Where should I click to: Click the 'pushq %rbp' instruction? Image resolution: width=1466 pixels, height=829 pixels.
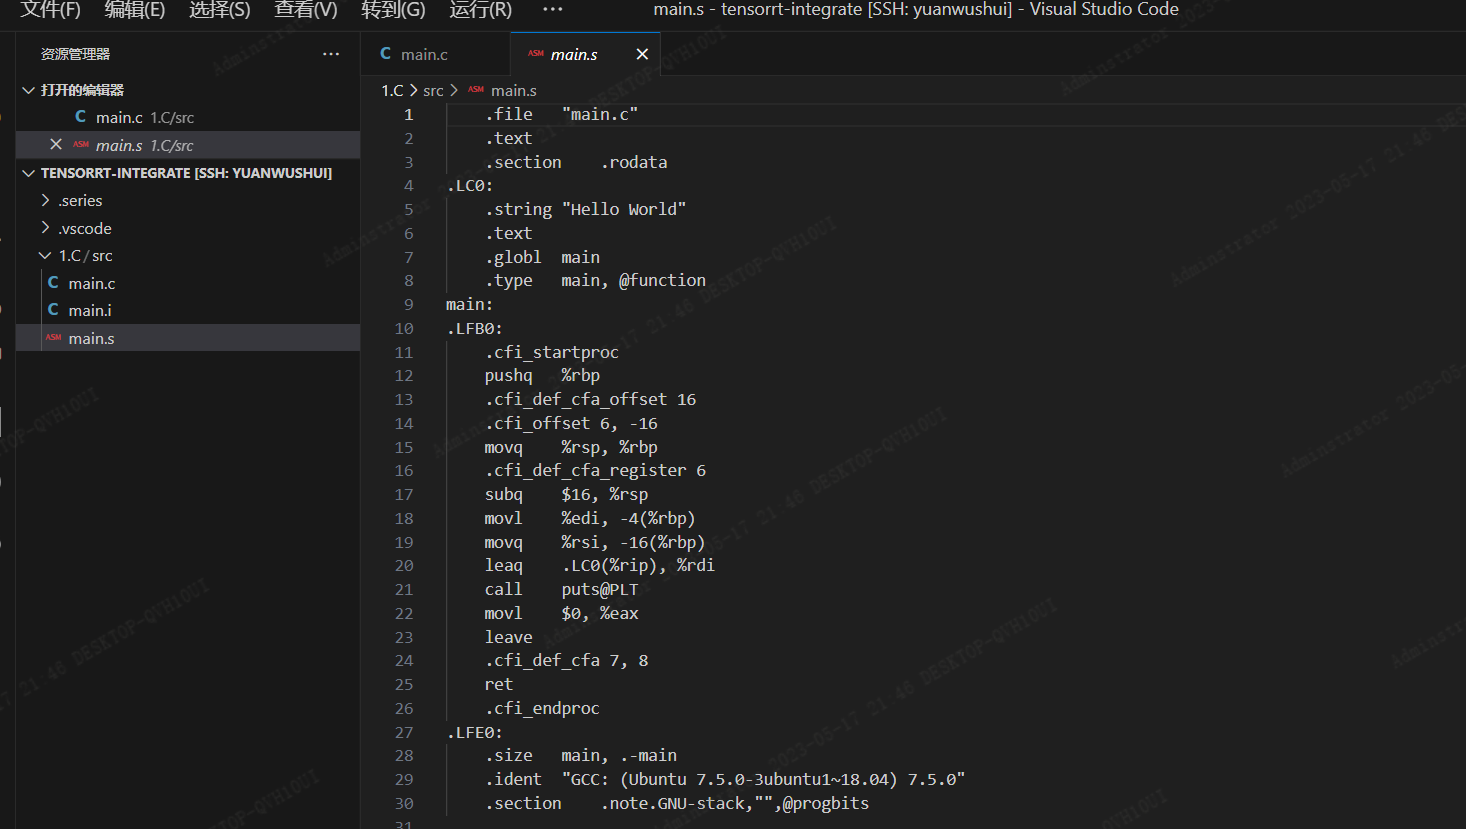pyautogui.click(x=542, y=375)
